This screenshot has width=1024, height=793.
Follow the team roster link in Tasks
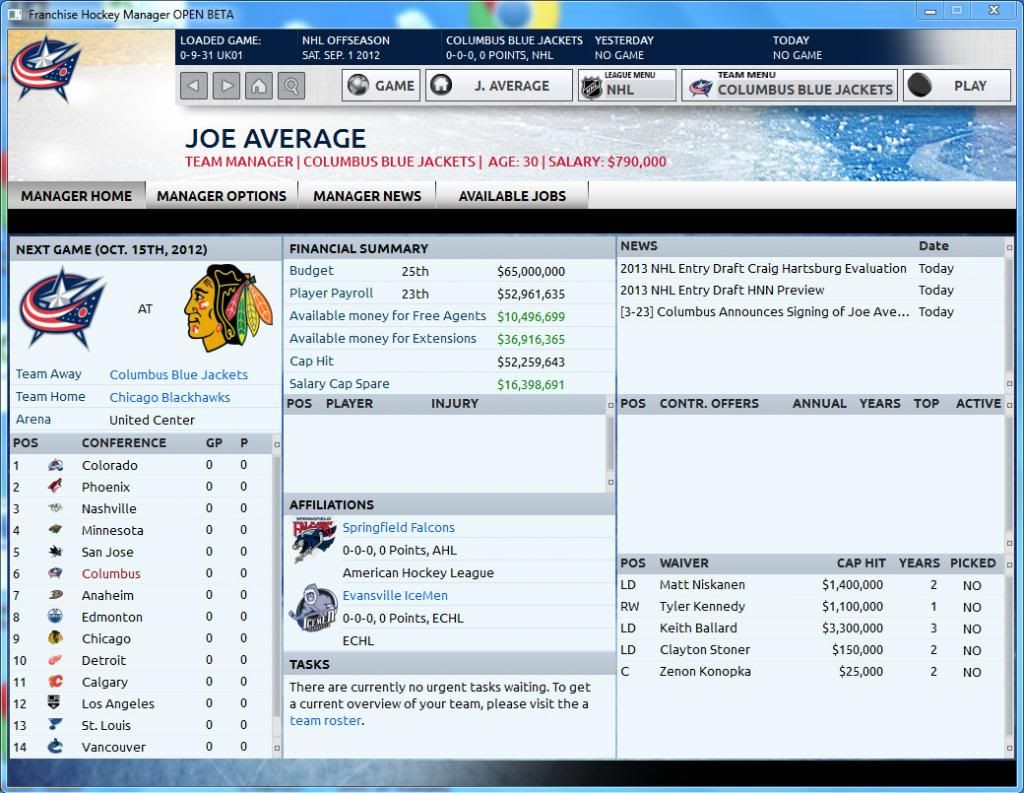(x=325, y=720)
